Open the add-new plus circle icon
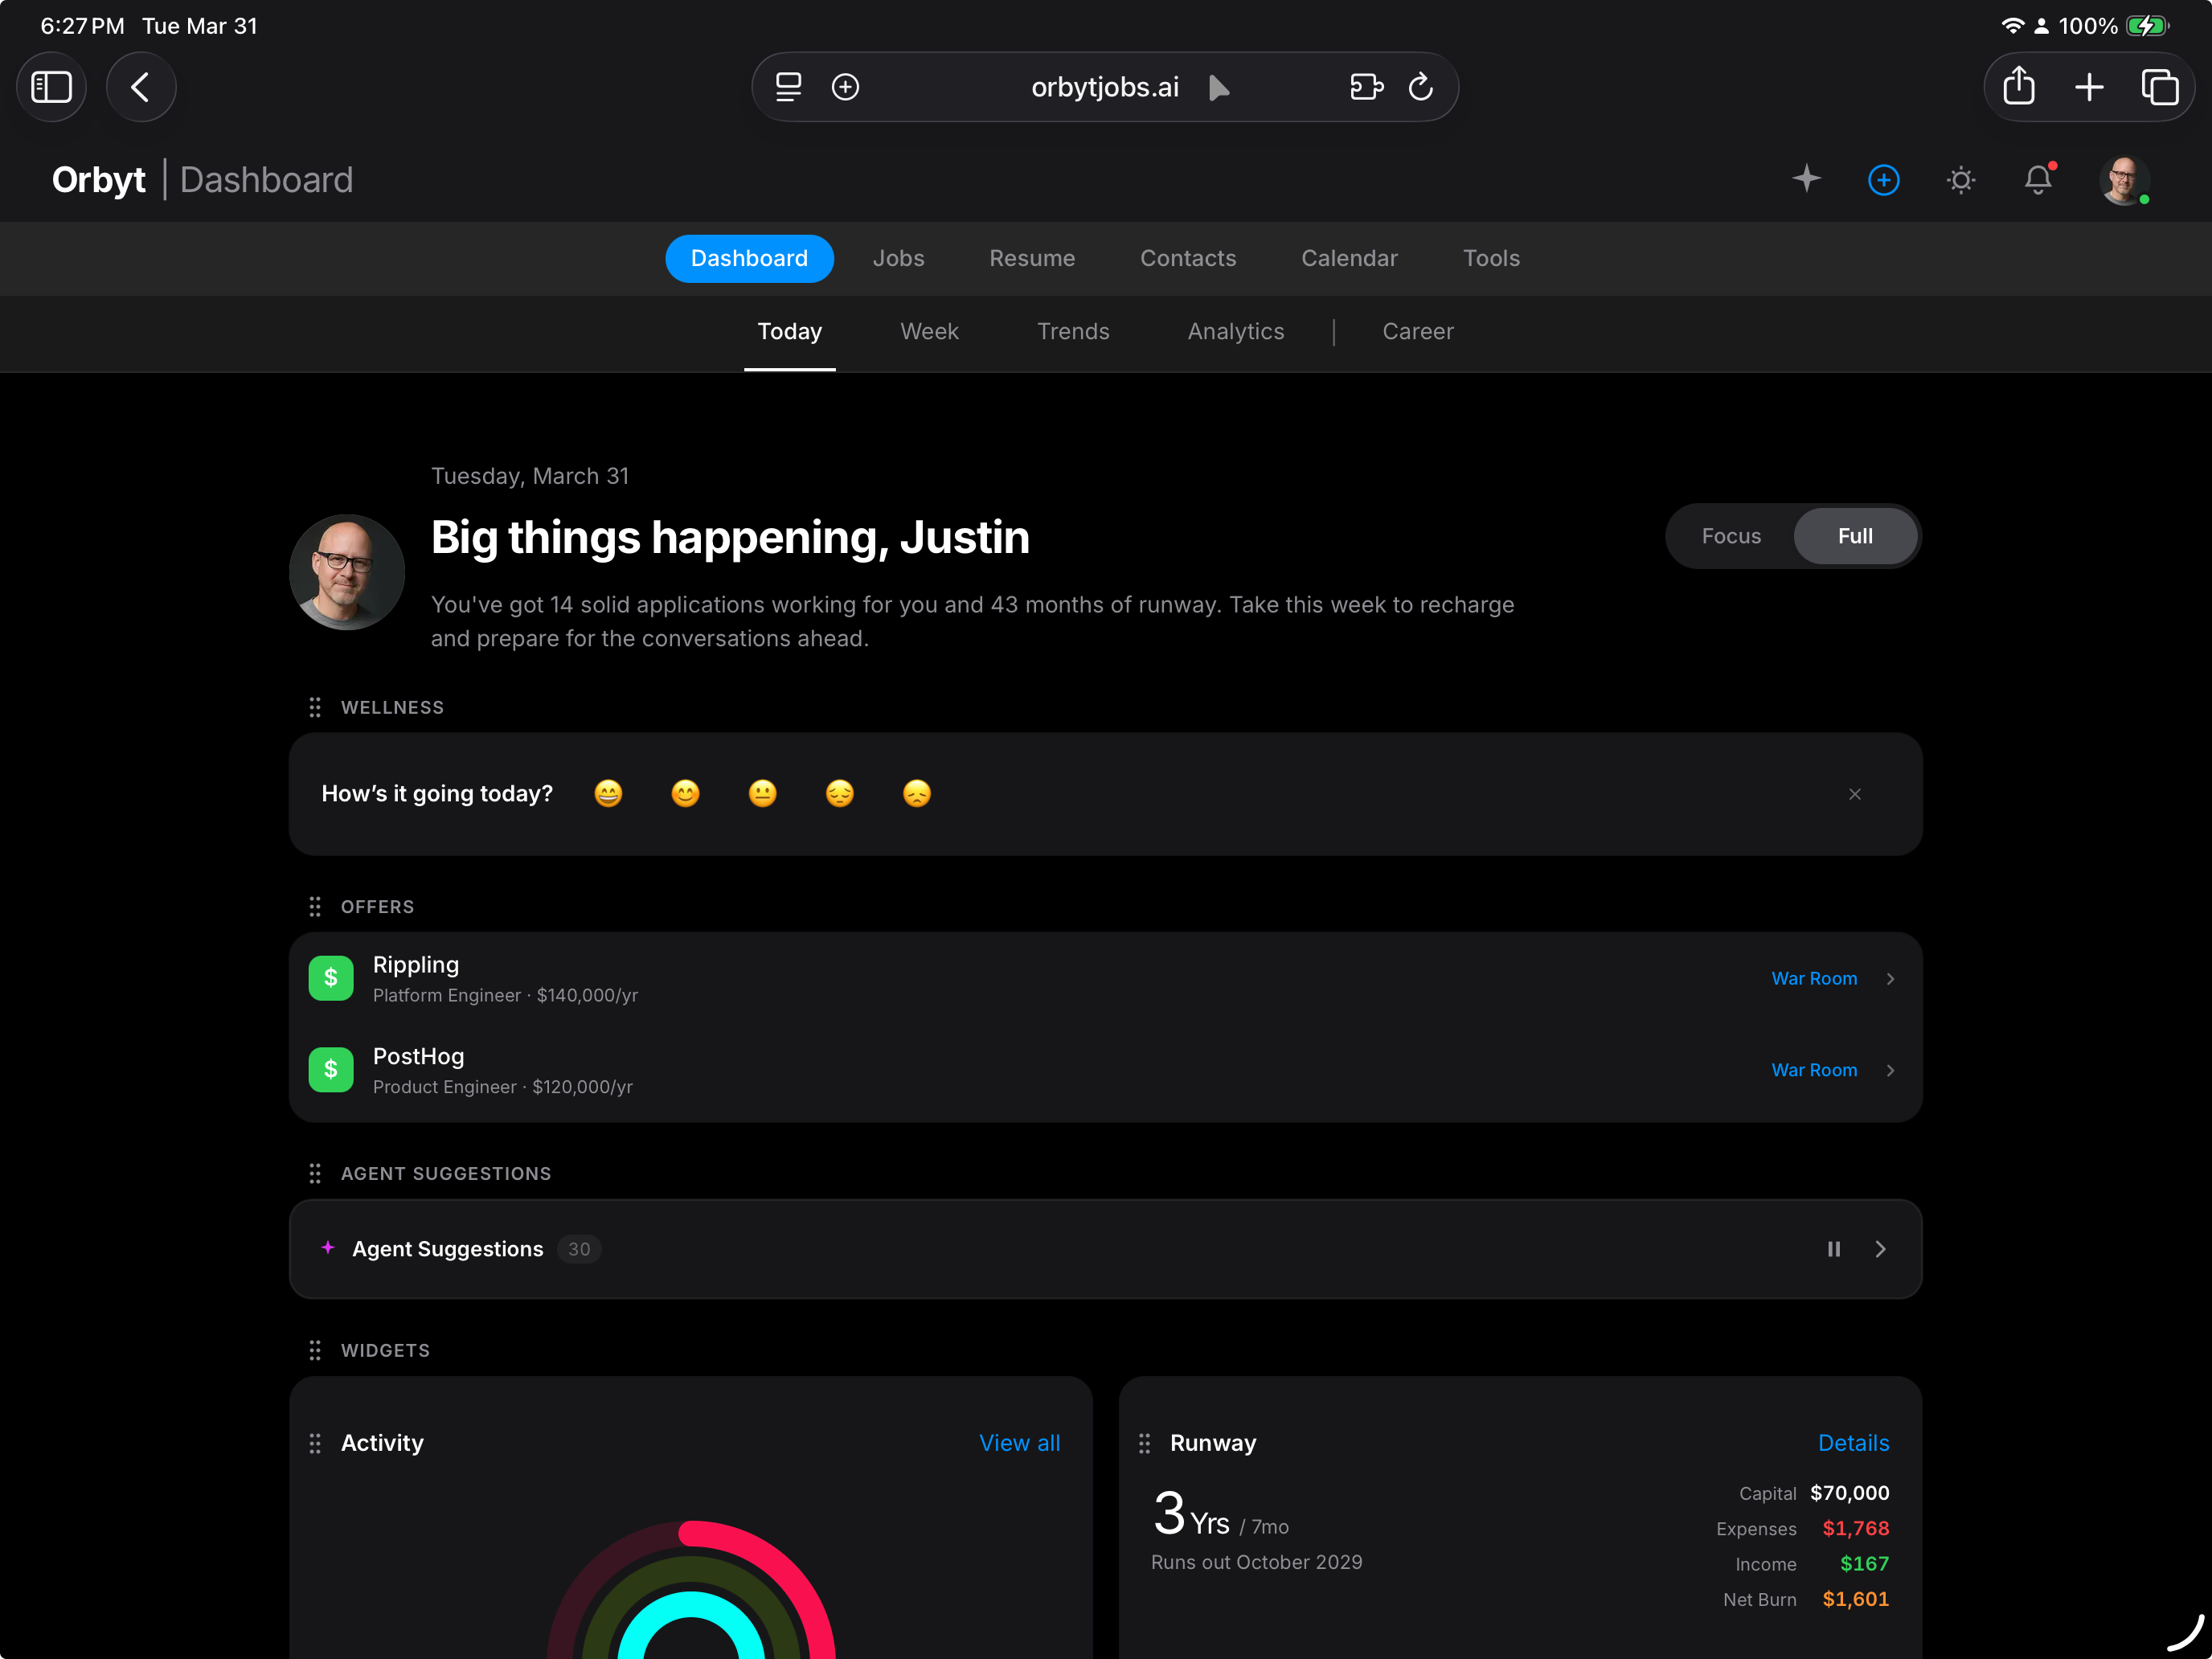This screenshot has height=1659, width=2212. click(1883, 180)
